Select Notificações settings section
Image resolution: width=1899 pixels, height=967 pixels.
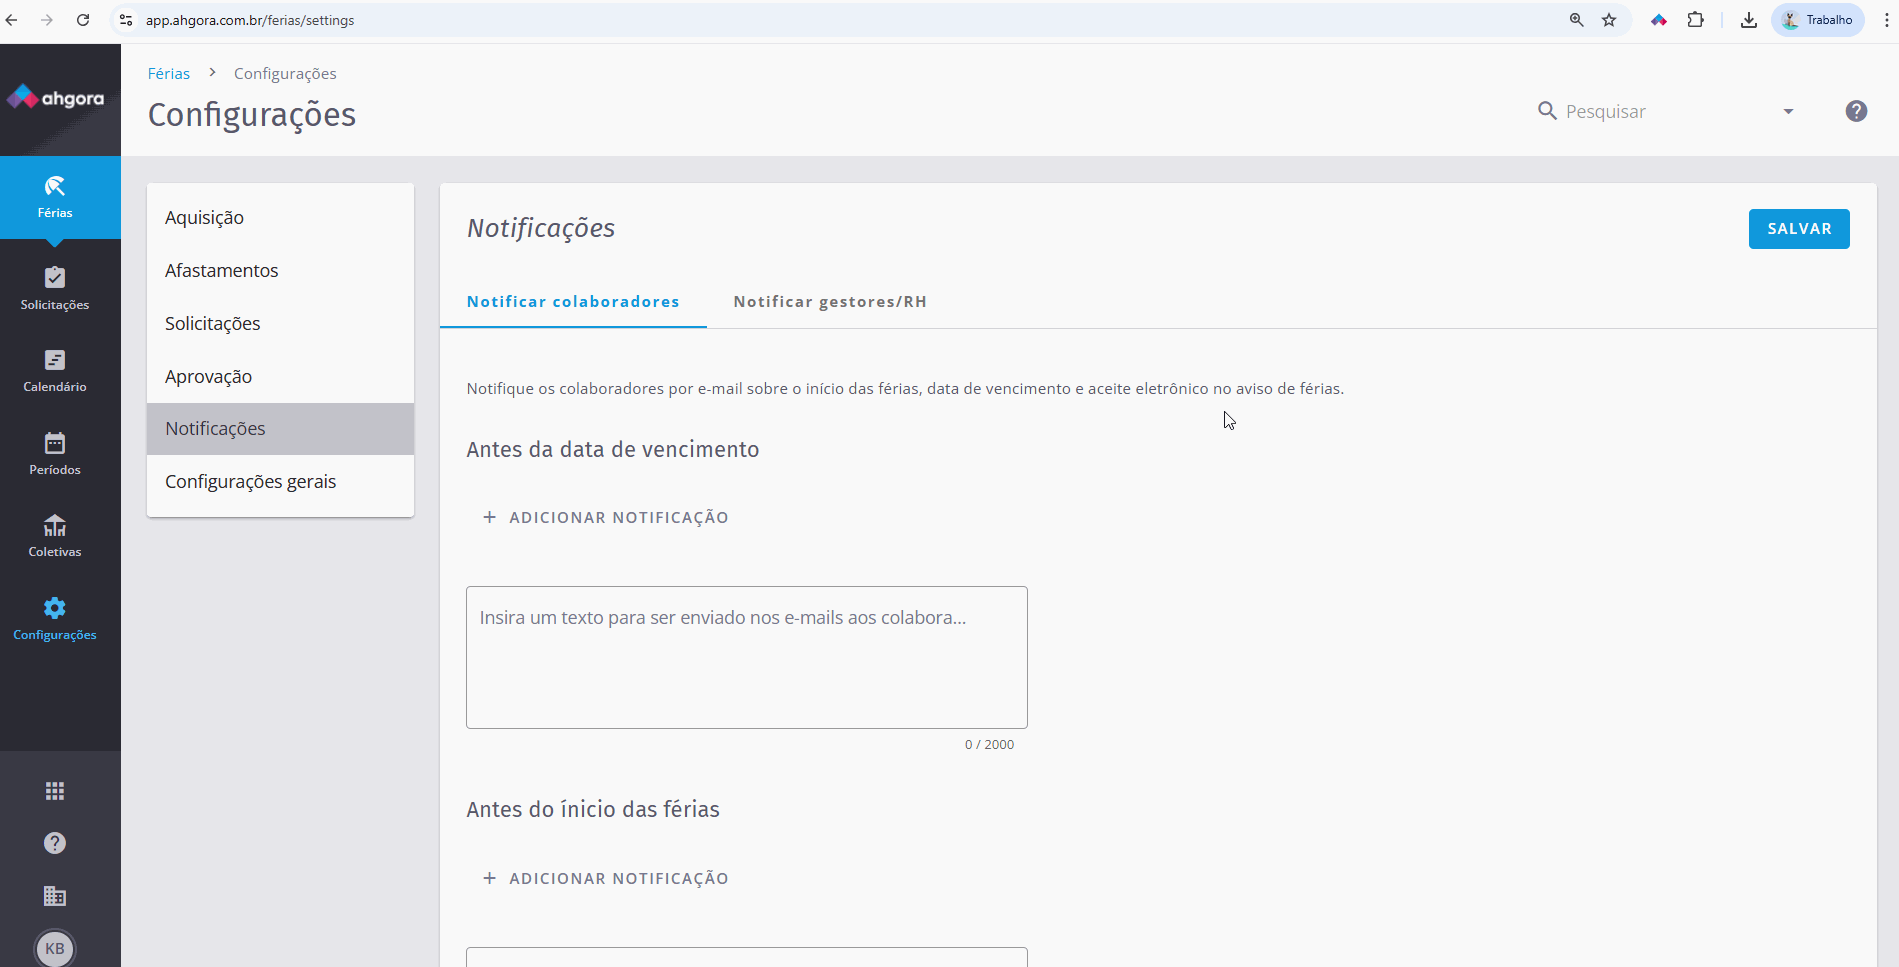pos(280,429)
